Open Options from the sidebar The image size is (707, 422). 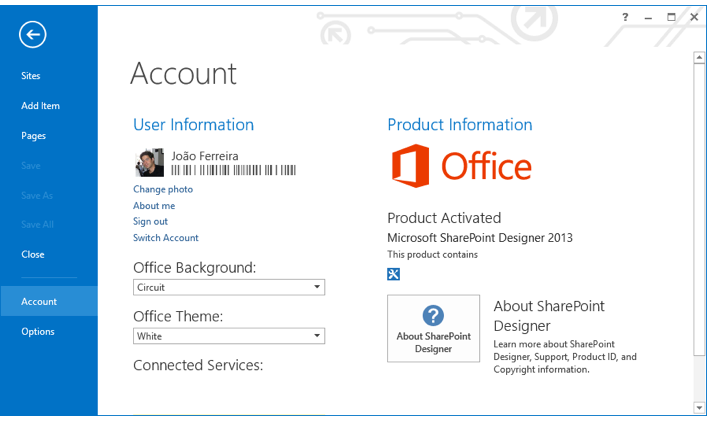[38, 331]
